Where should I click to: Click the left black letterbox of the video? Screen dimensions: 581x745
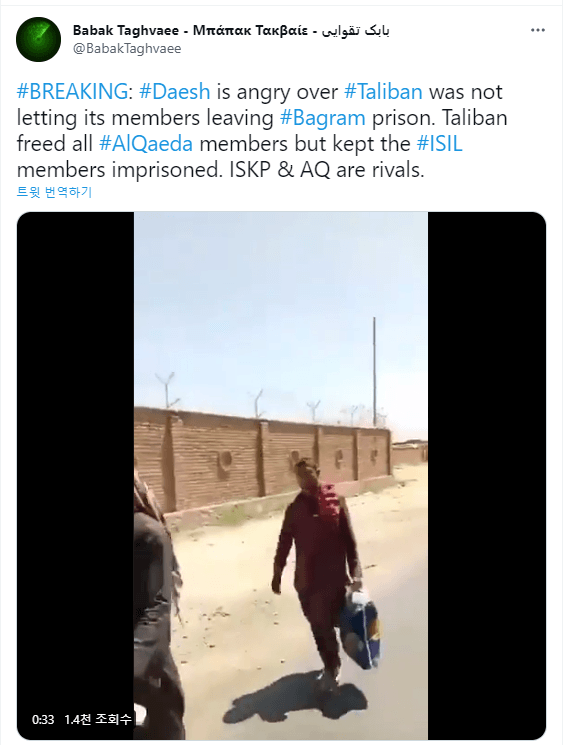76,476
